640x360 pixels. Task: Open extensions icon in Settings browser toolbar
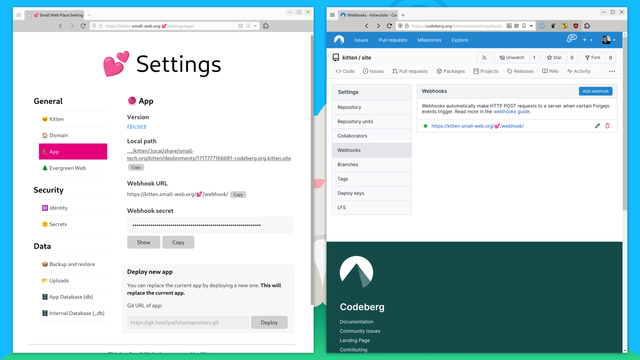tap(266, 26)
